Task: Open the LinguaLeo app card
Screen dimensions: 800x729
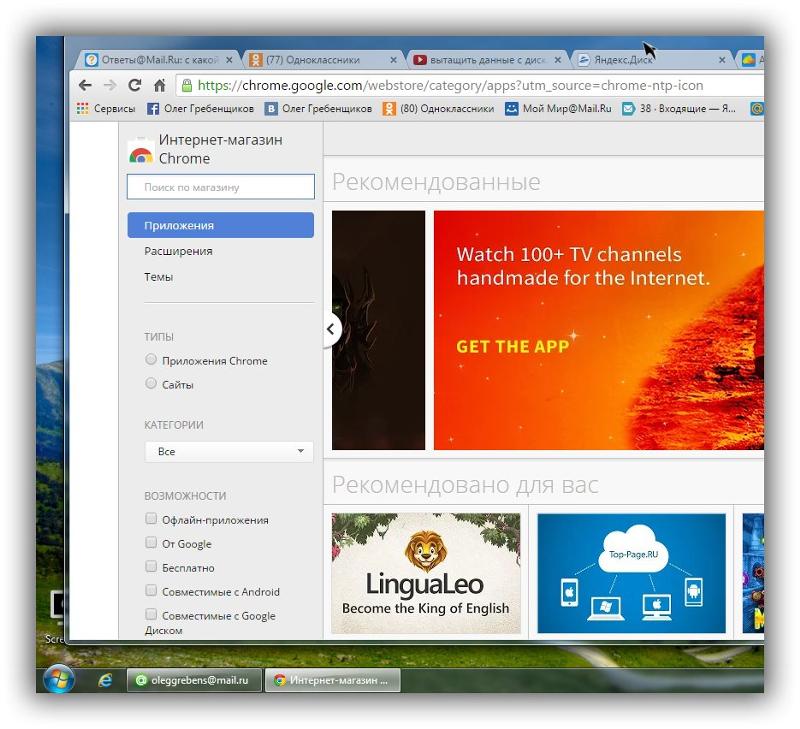Action: pyautogui.click(x=426, y=573)
